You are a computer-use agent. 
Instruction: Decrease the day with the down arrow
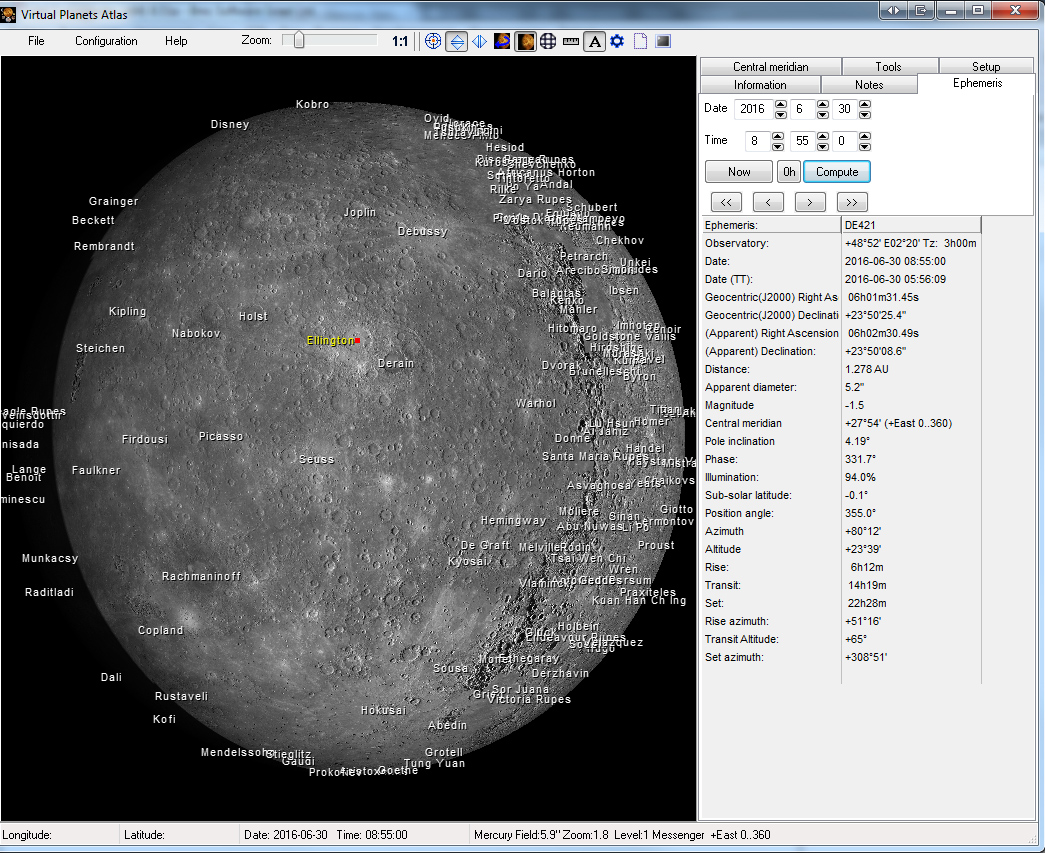point(865,114)
